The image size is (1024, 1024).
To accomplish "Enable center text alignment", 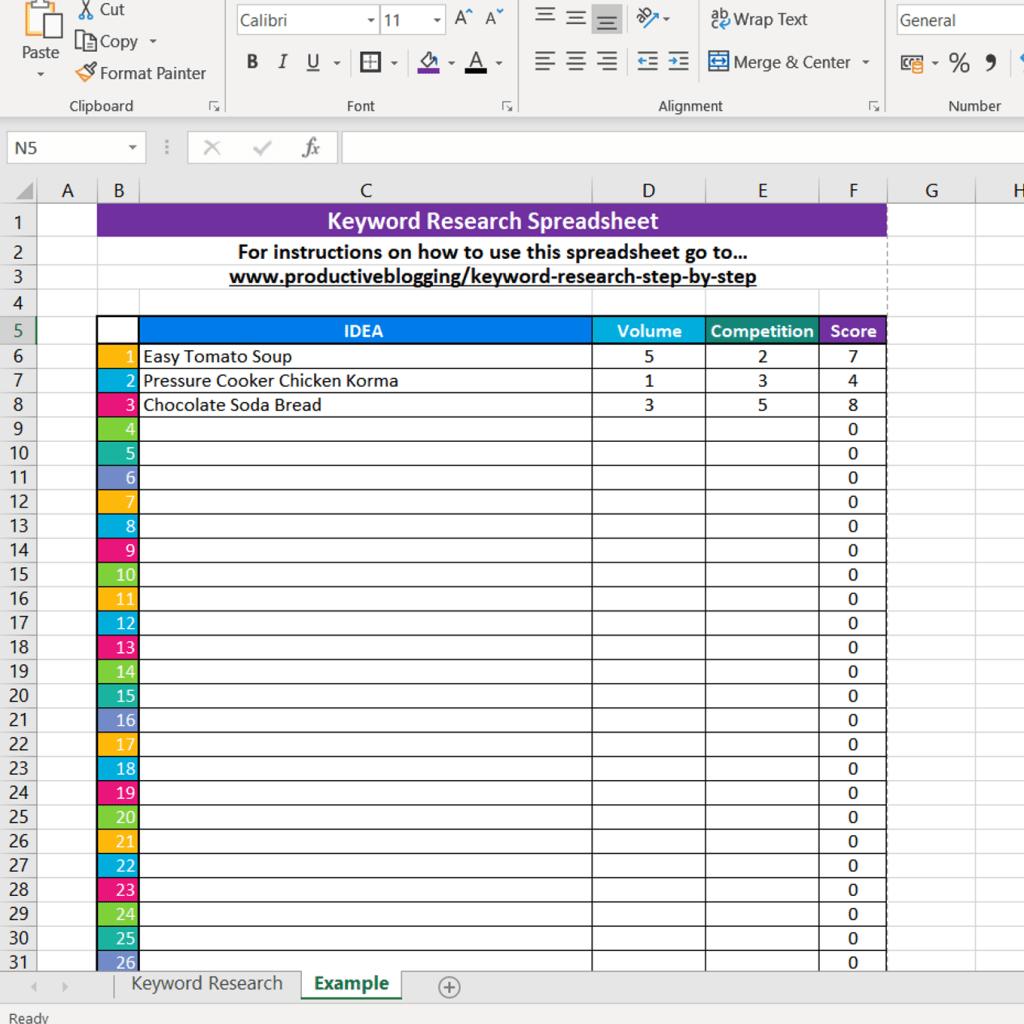I will point(575,62).
